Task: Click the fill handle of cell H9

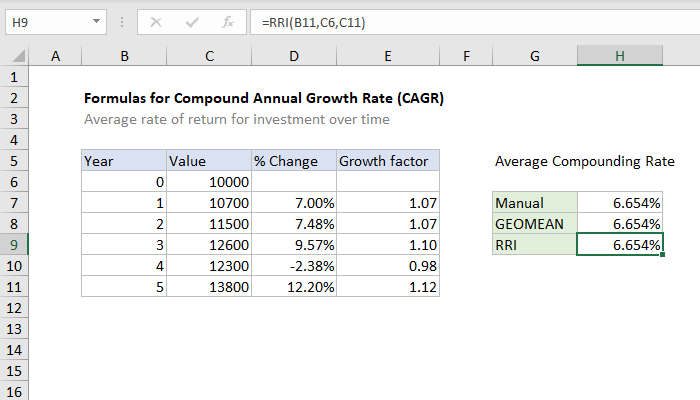Action: tap(662, 254)
